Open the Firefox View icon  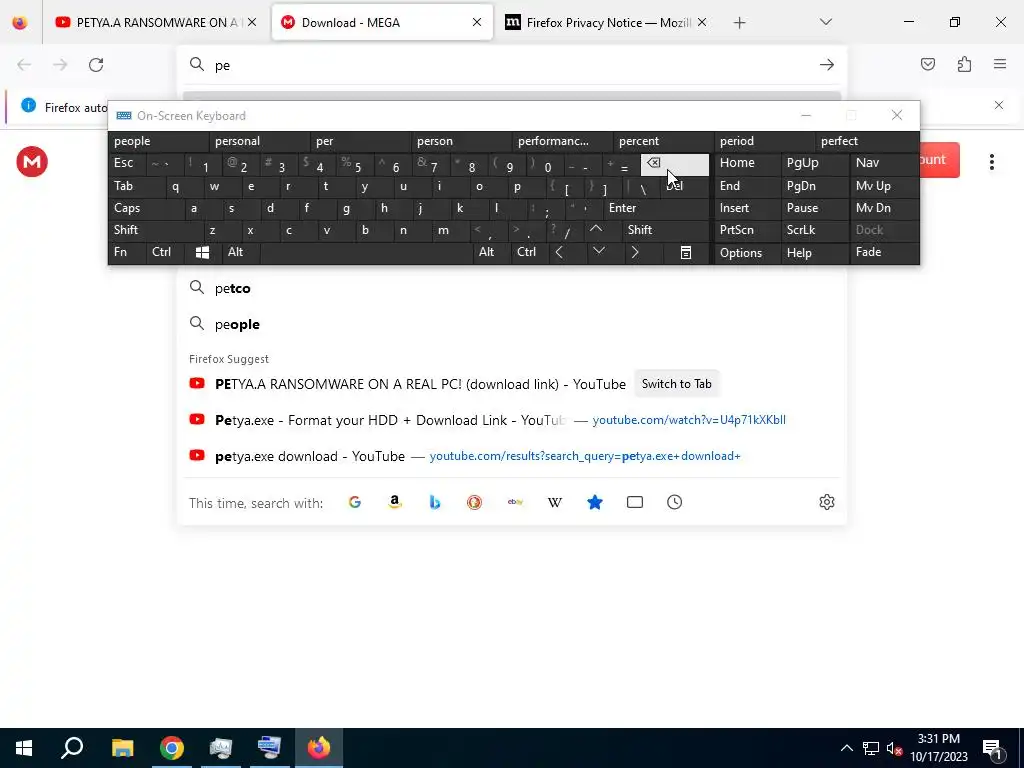(x=20, y=22)
